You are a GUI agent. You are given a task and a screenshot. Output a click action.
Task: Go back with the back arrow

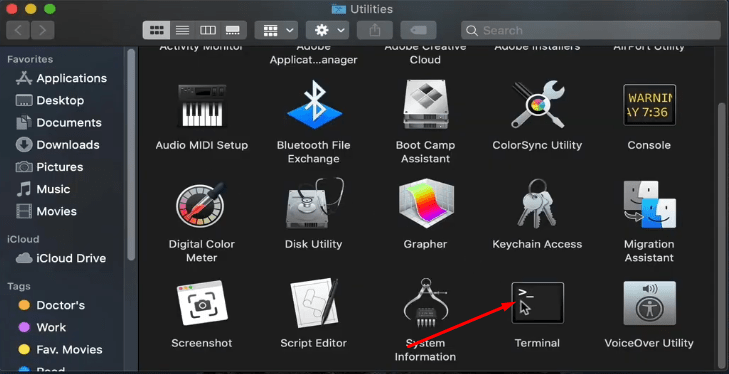(x=19, y=31)
